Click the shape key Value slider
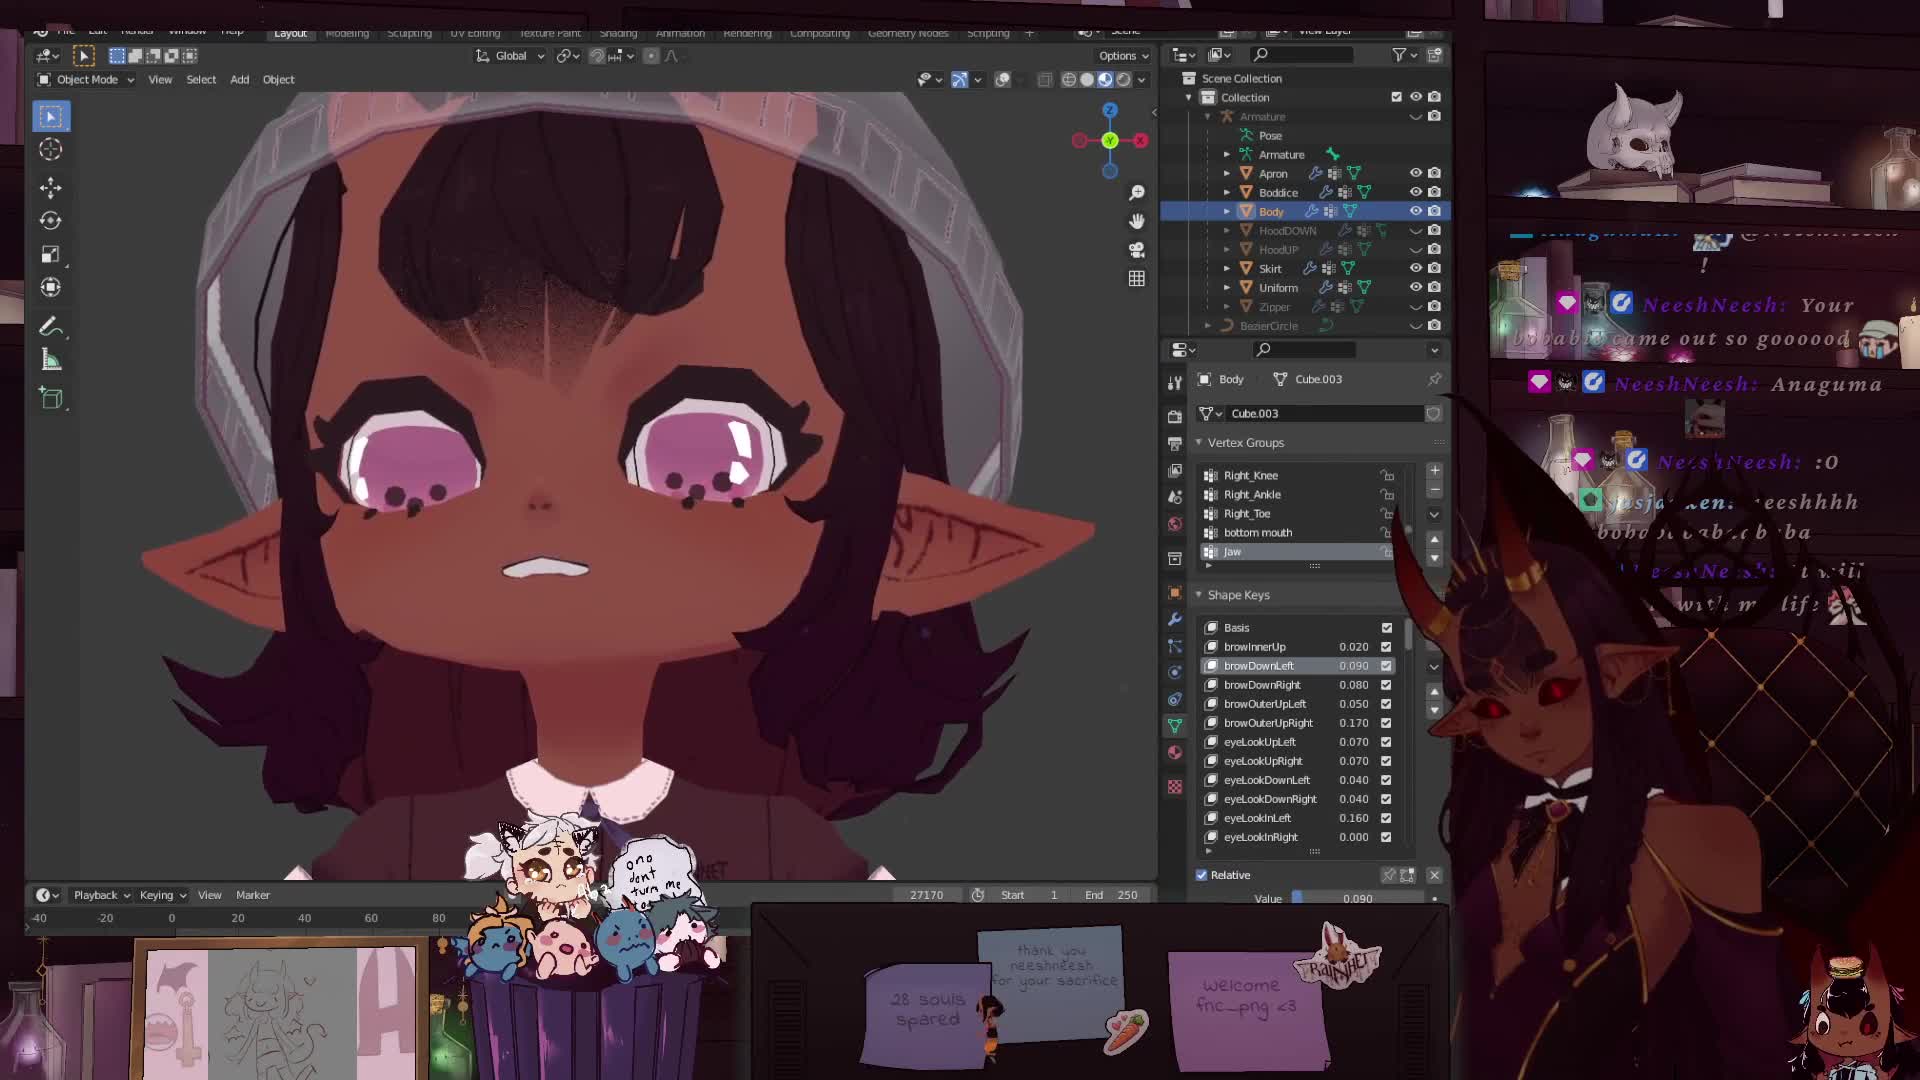Viewport: 1920px width, 1080px height. coord(1358,898)
